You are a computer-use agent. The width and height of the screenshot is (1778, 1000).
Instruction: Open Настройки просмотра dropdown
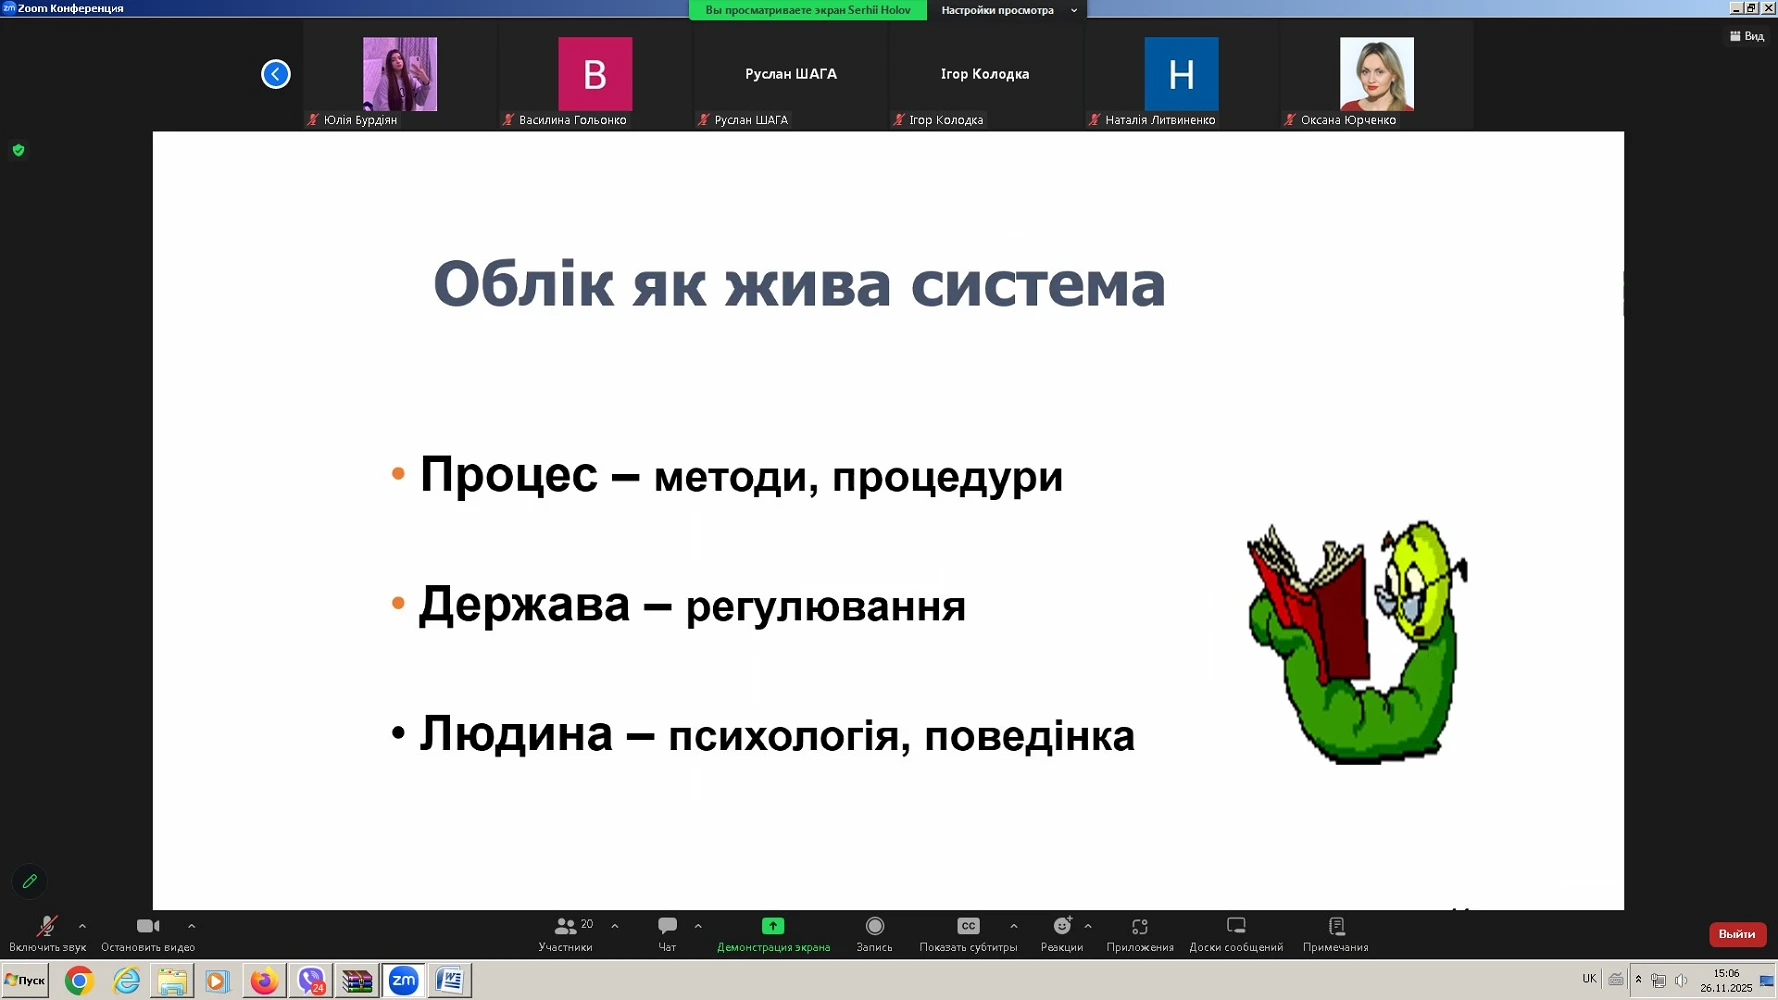1007,10
